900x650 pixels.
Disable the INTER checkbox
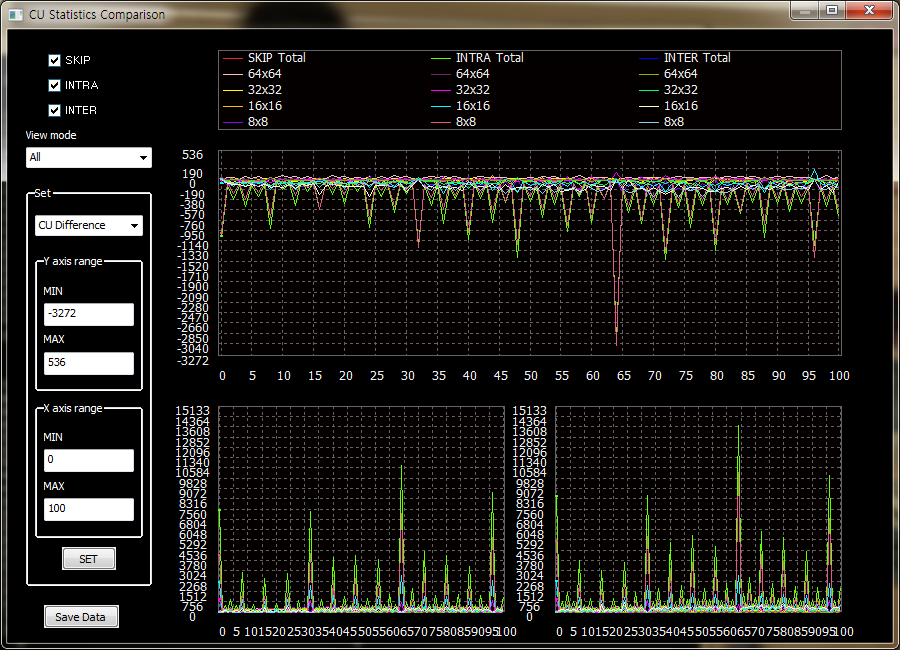55,110
